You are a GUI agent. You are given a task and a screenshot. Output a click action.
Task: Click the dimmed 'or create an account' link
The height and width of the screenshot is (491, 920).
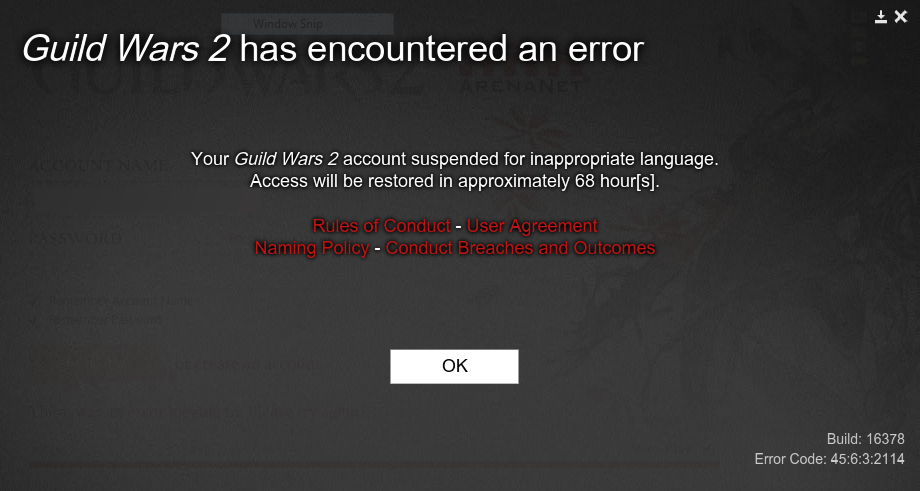[x=248, y=364]
